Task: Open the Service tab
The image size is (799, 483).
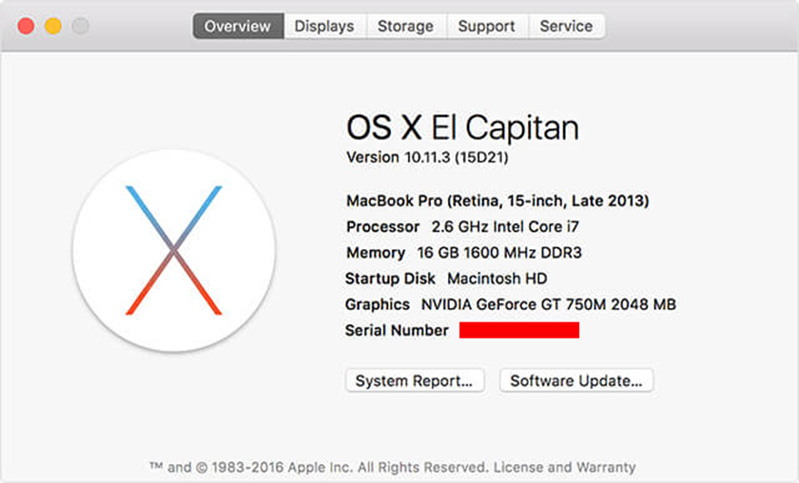Action: (x=566, y=26)
